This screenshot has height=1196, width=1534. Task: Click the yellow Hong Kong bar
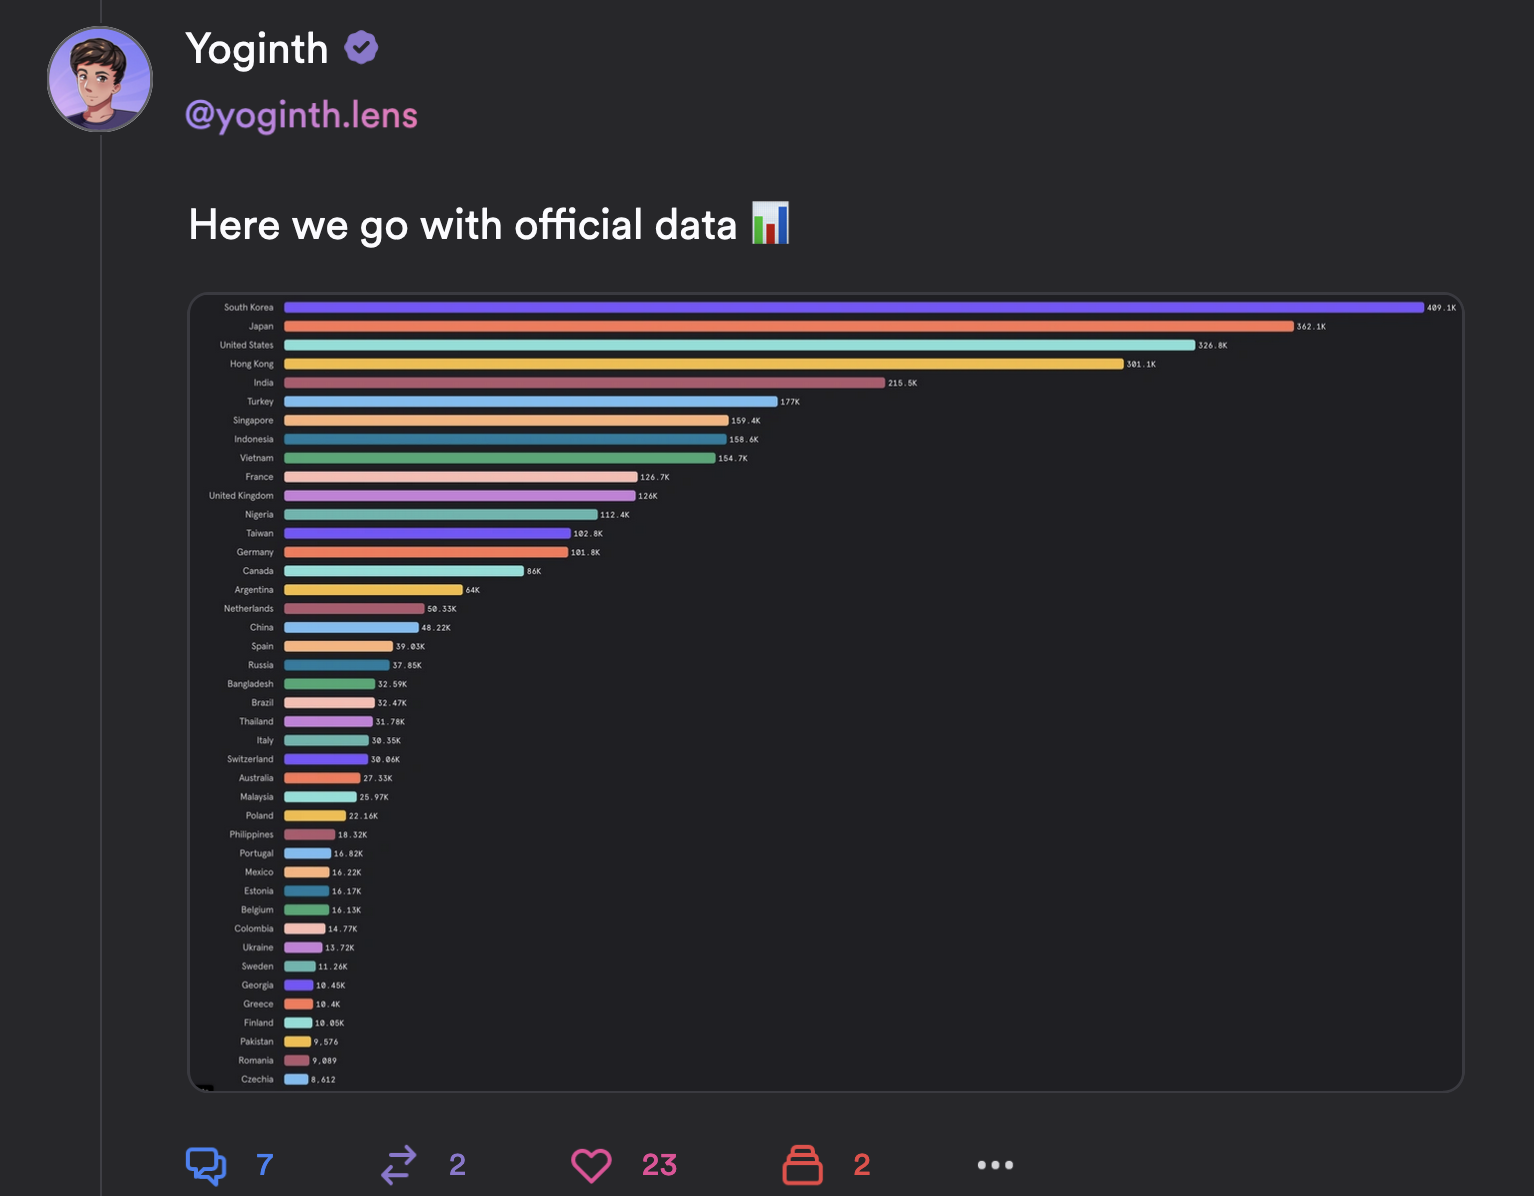pyautogui.click(x=704, y=364)
